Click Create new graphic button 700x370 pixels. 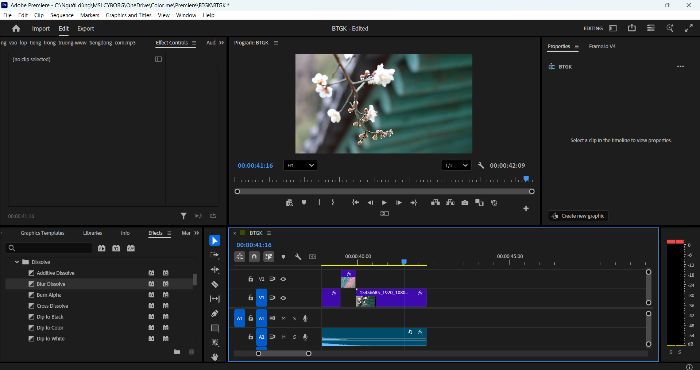[x=579, y=216]
